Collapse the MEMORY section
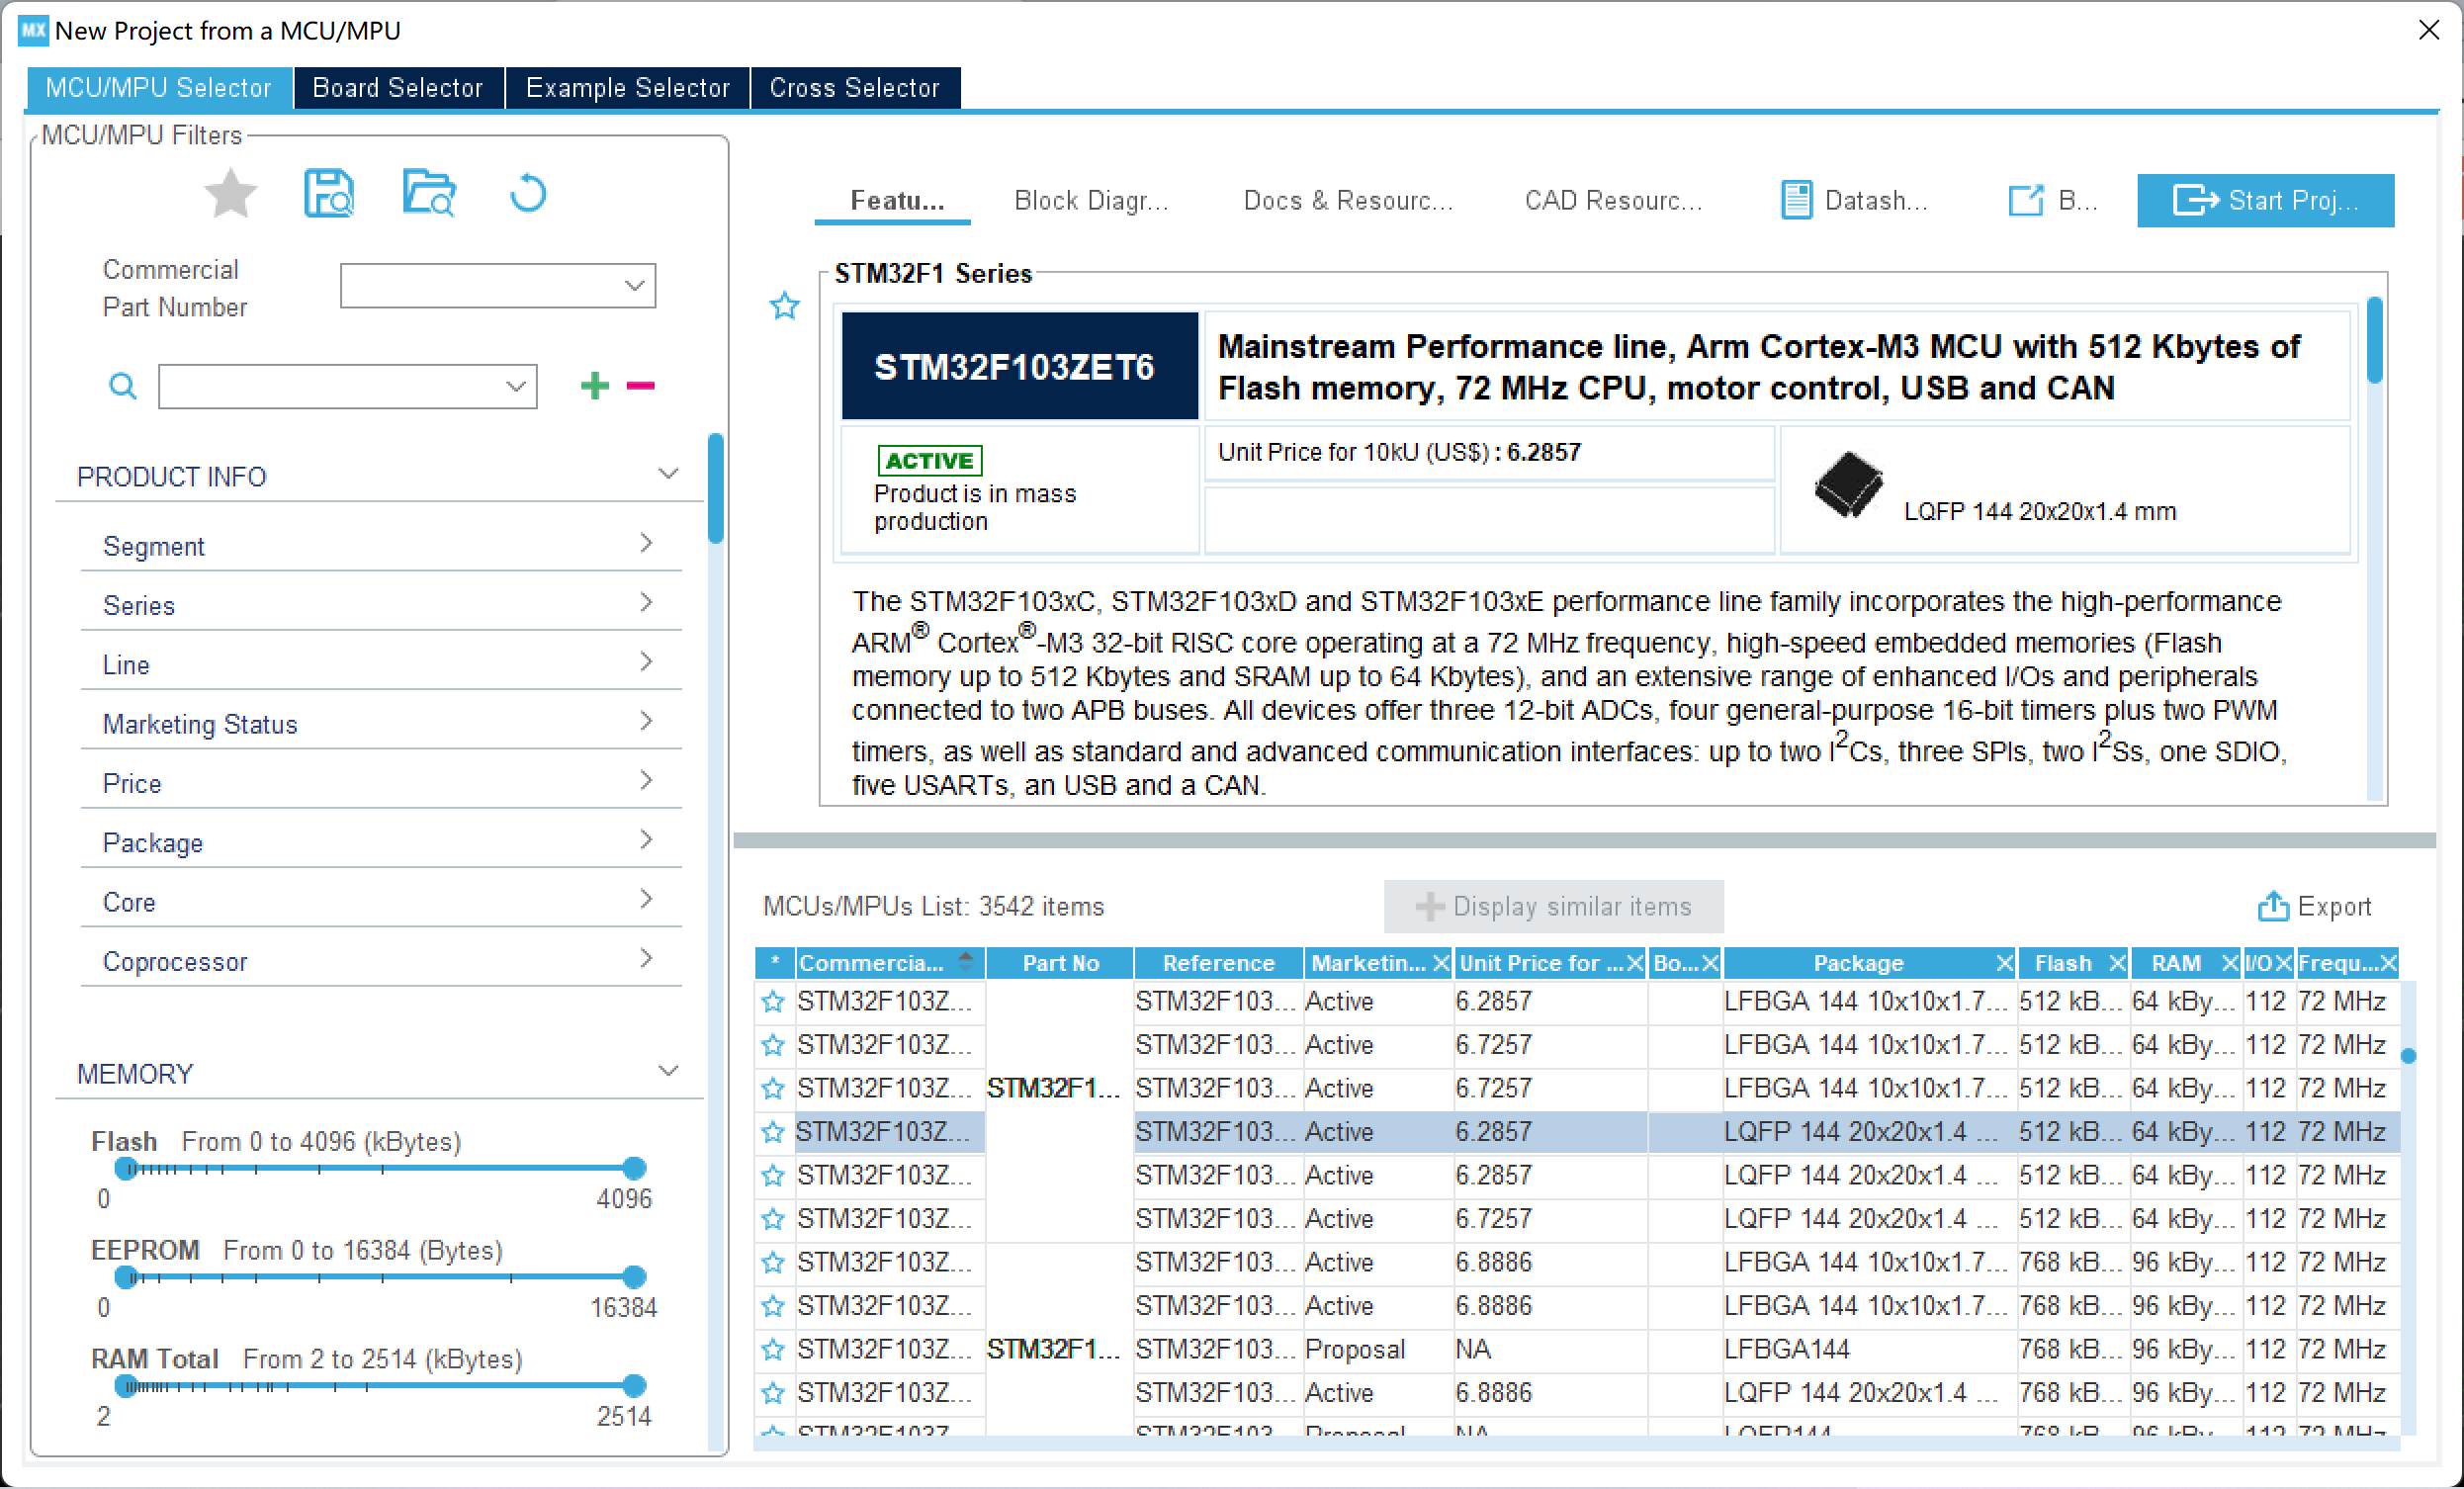The width and height of the screenshot is (2464, 1489). (668, 1071)
